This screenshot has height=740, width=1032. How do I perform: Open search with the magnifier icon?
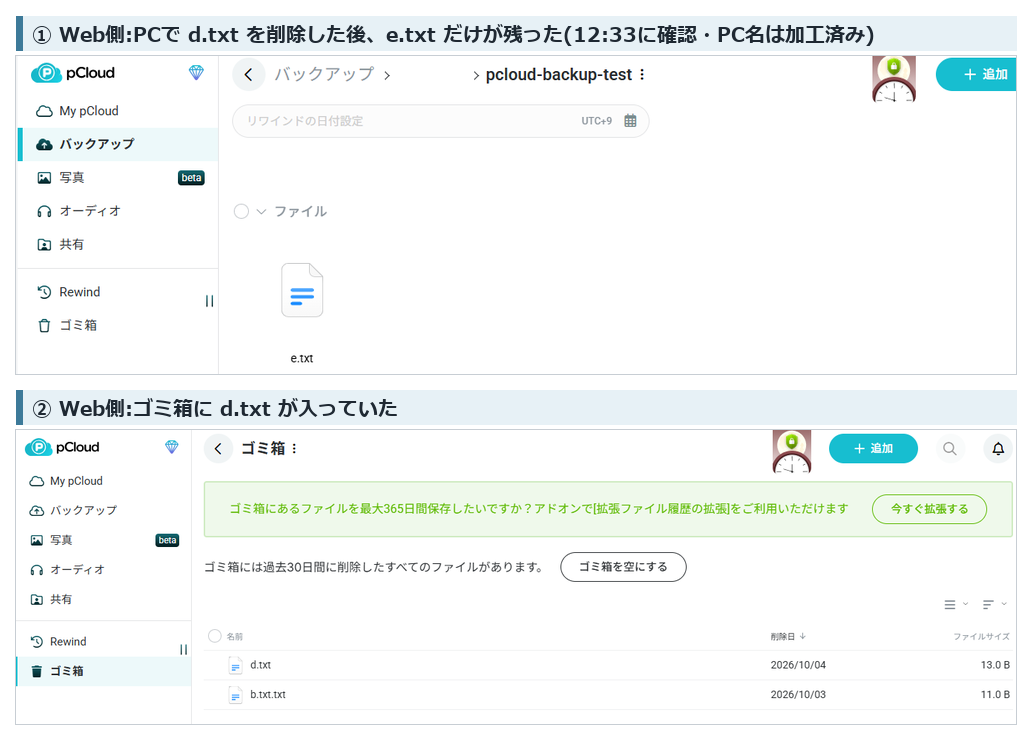click(950, 448)
